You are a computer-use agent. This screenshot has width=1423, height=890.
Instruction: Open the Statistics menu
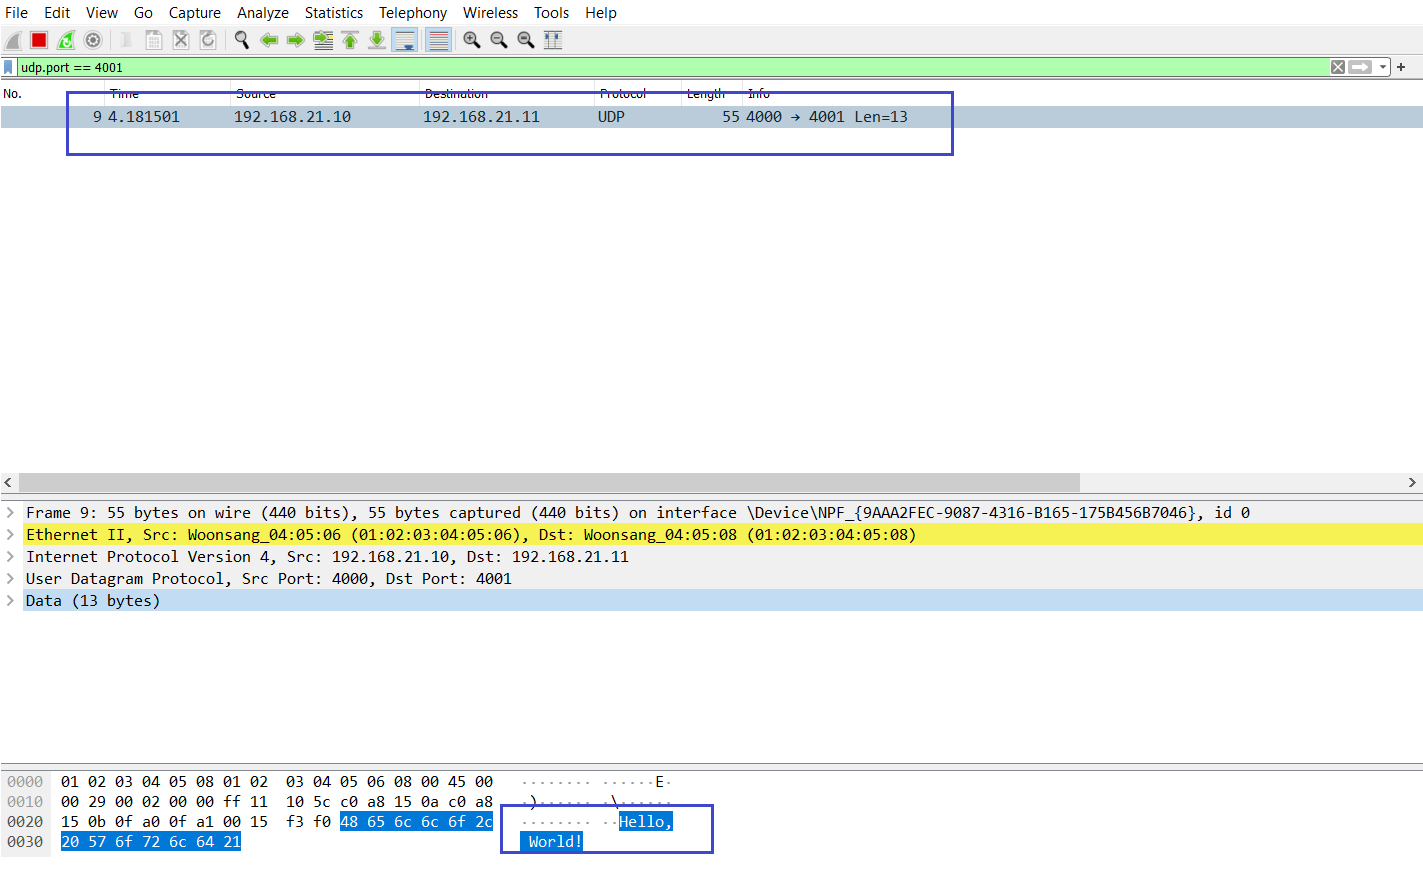[333, 13]
